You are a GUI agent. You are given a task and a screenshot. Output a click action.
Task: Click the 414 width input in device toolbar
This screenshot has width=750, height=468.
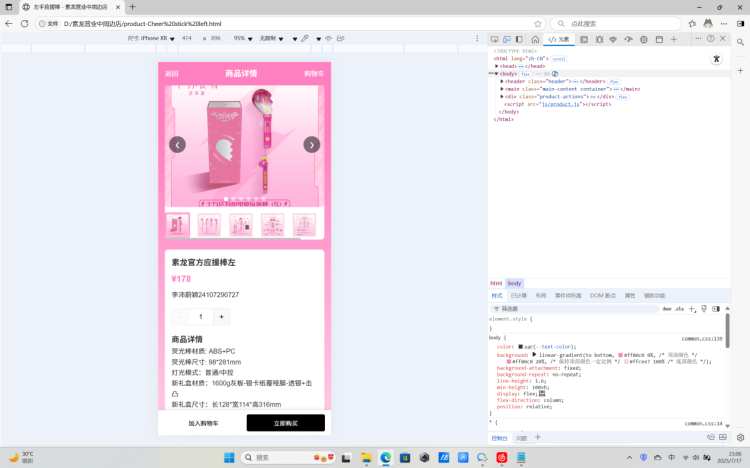pyautogui.click(x=187, y=38)
